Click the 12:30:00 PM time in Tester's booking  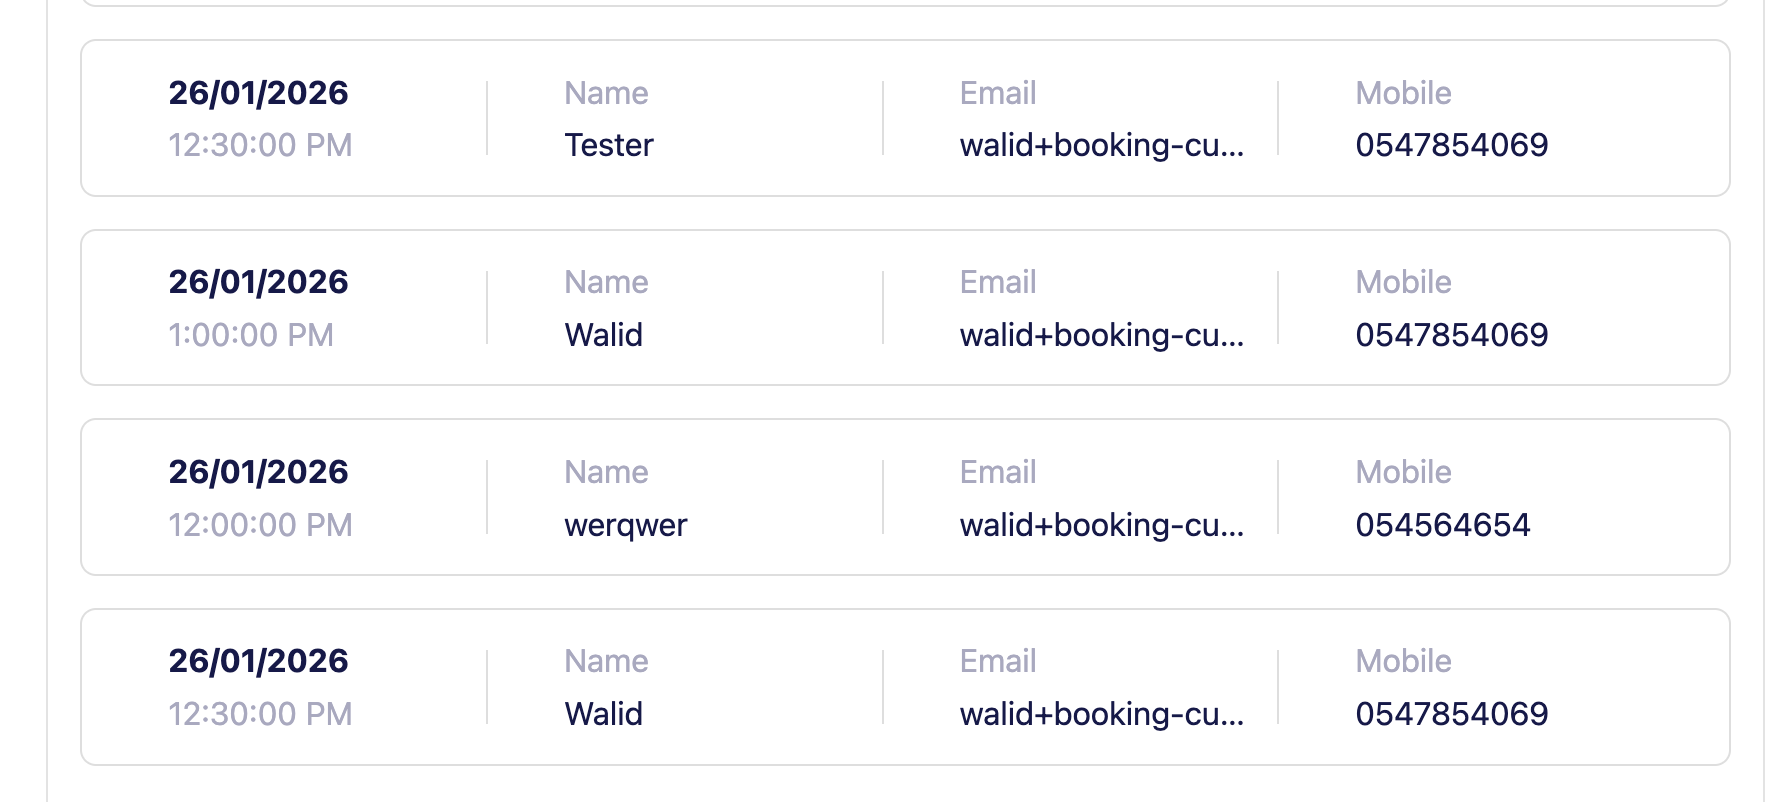point(260,145)
